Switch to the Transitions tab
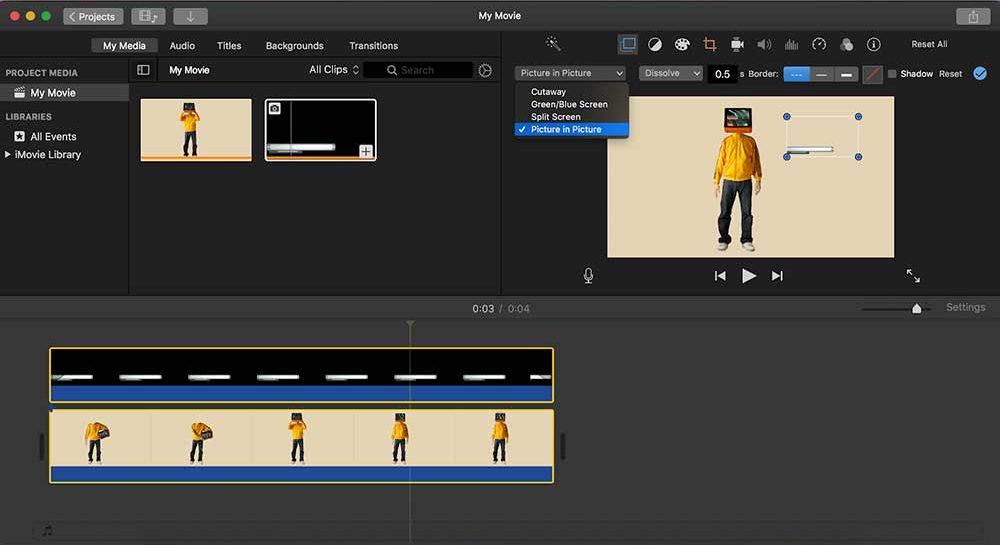1000x545 pixels. (374, 46)
